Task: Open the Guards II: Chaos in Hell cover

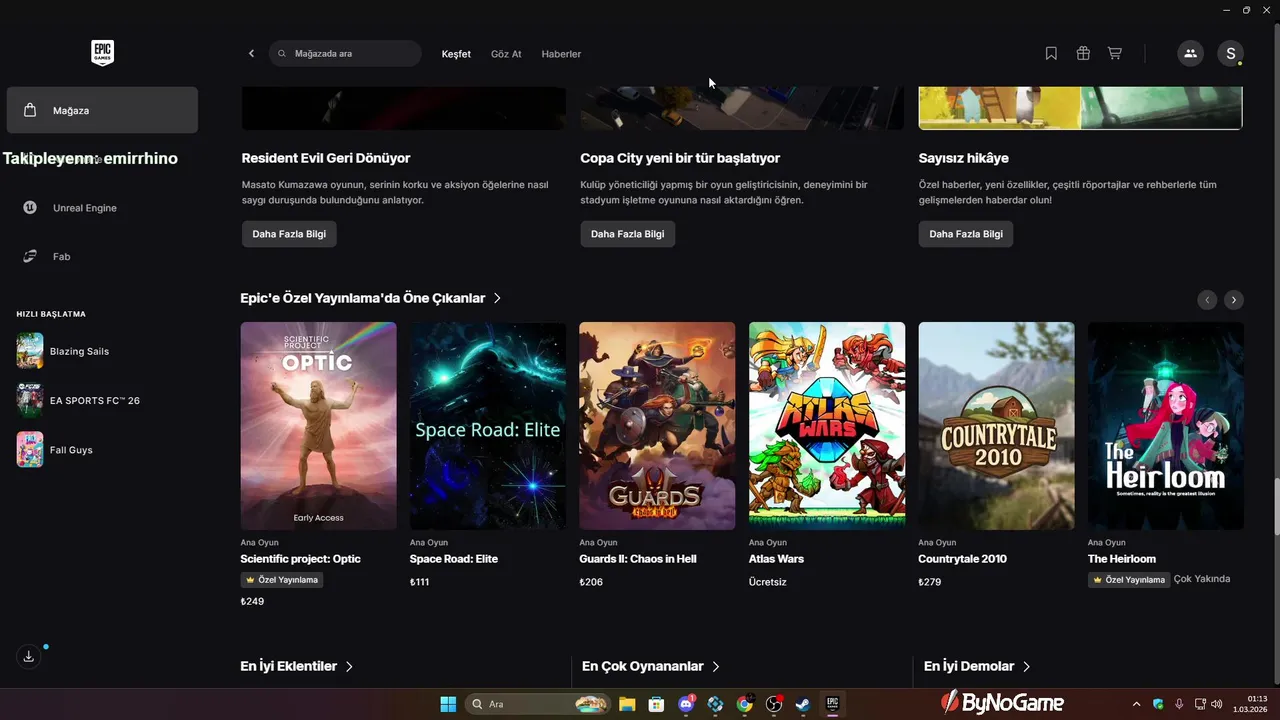Action: pyautogui.click(x=657, y=426)
